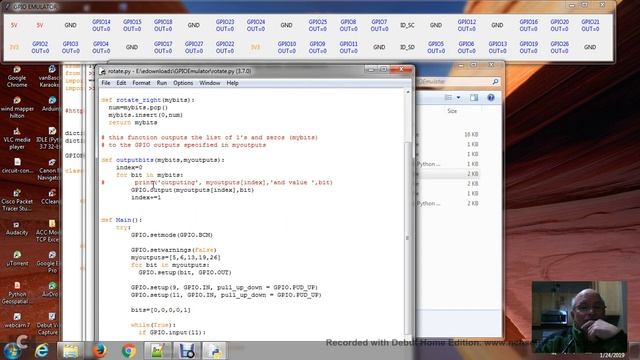Screen dimensions: 640x360
Task: Click GPIO11 pin in GPIO Emulator
Action: (349, 47)
